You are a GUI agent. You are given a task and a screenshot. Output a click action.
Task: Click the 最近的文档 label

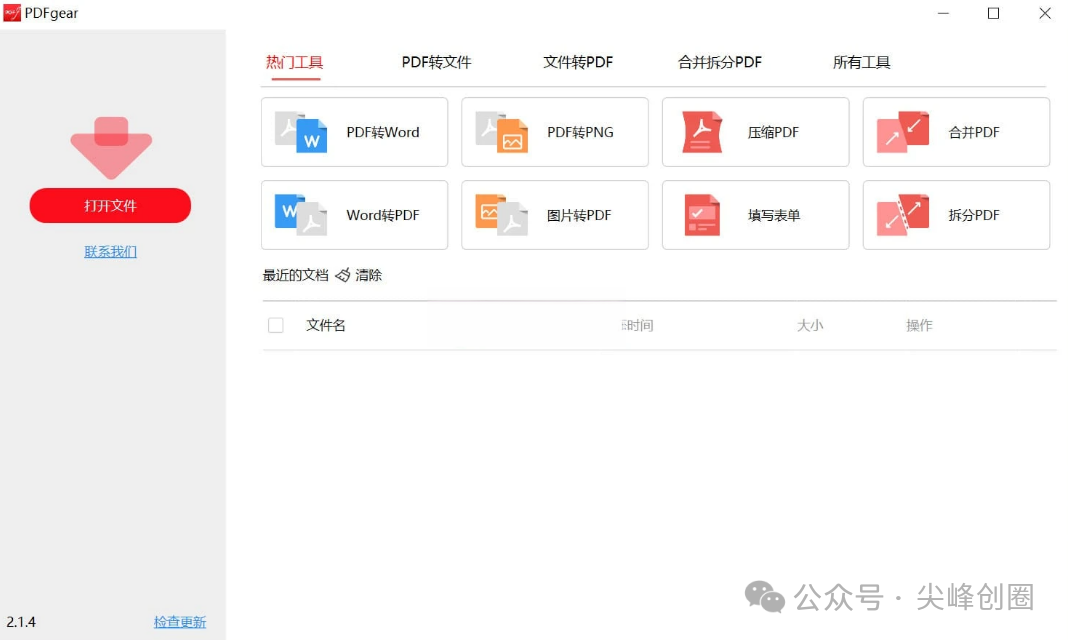point(296,275)
